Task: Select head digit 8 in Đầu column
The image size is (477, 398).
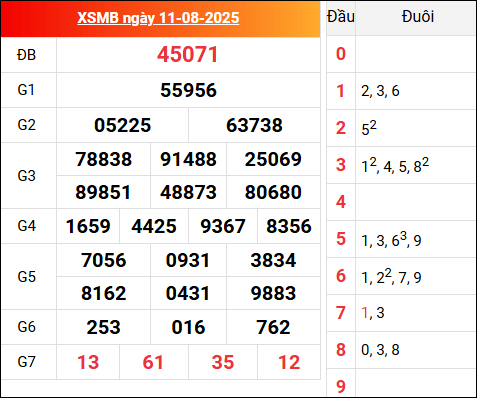Action: [341, 350]
